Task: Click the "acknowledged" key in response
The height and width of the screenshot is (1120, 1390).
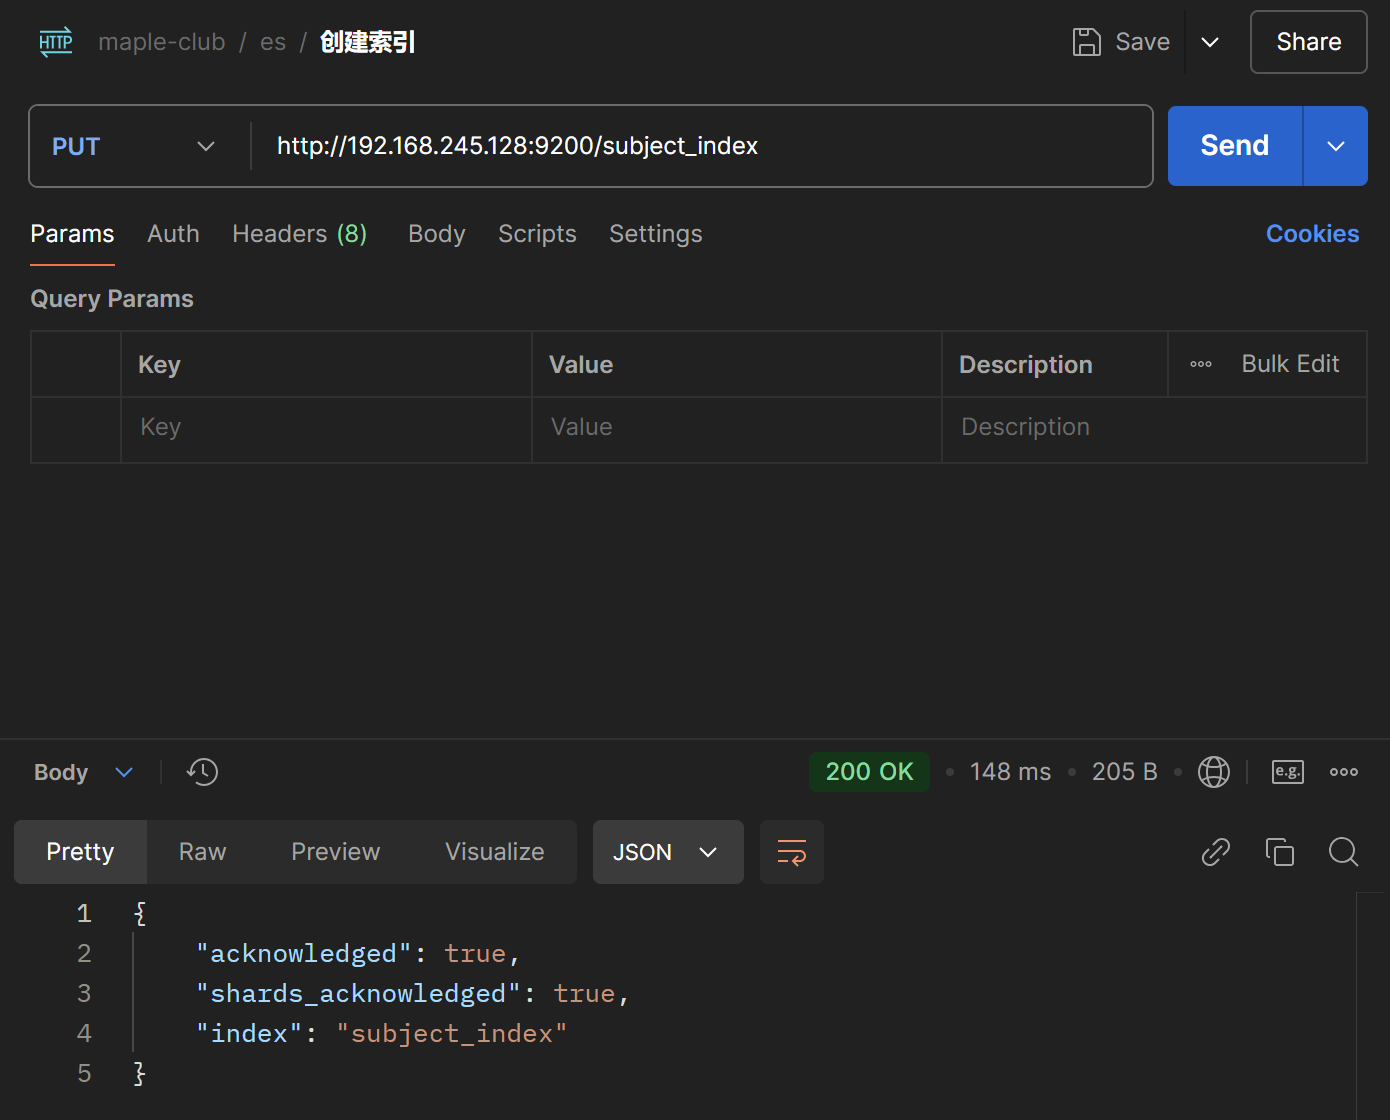Action: pos(304,954)
